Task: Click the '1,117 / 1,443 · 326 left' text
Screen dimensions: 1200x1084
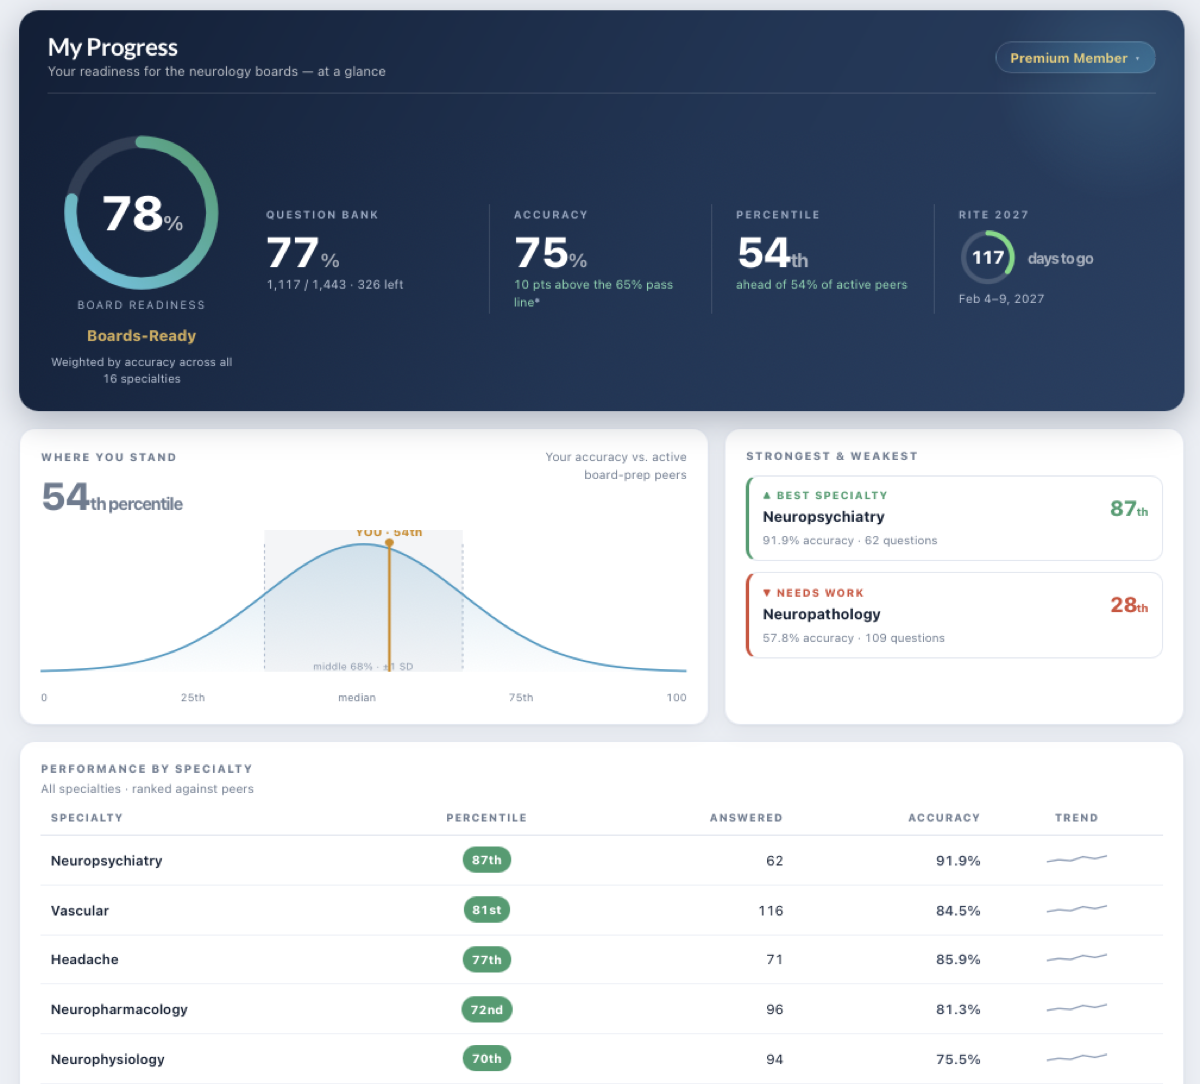Action: (335, 285)
